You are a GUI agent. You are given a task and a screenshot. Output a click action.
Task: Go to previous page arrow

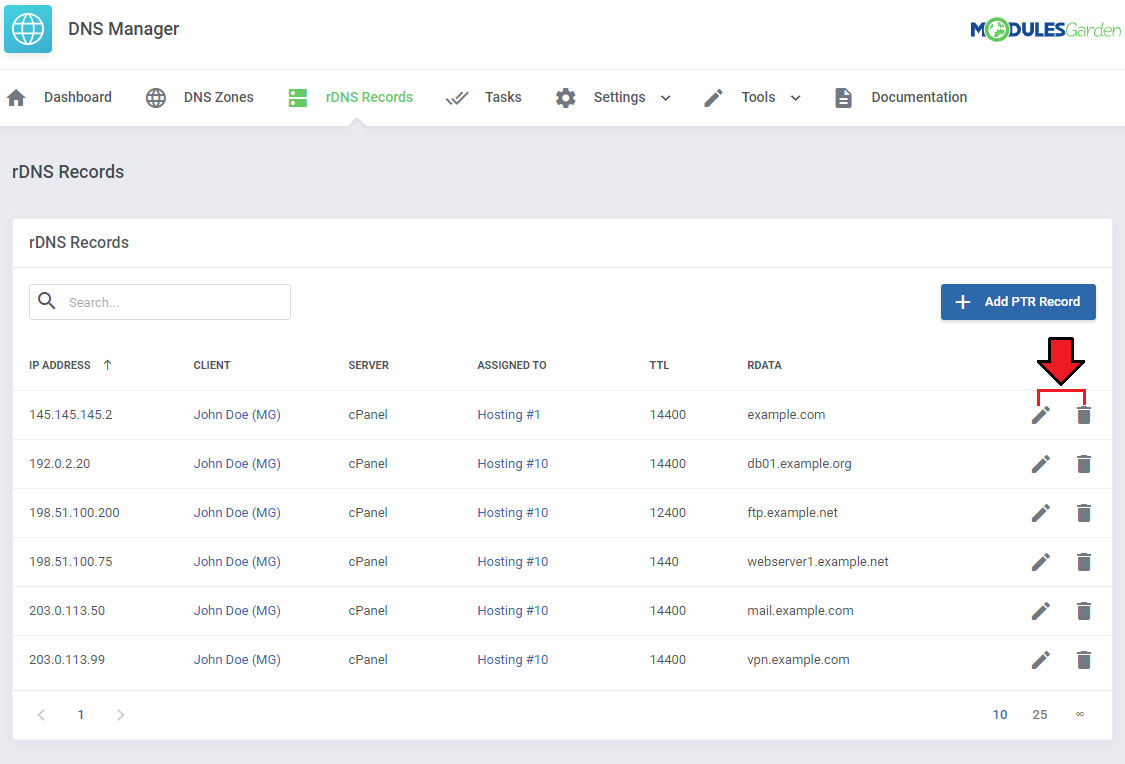click(x=42, y=715)
